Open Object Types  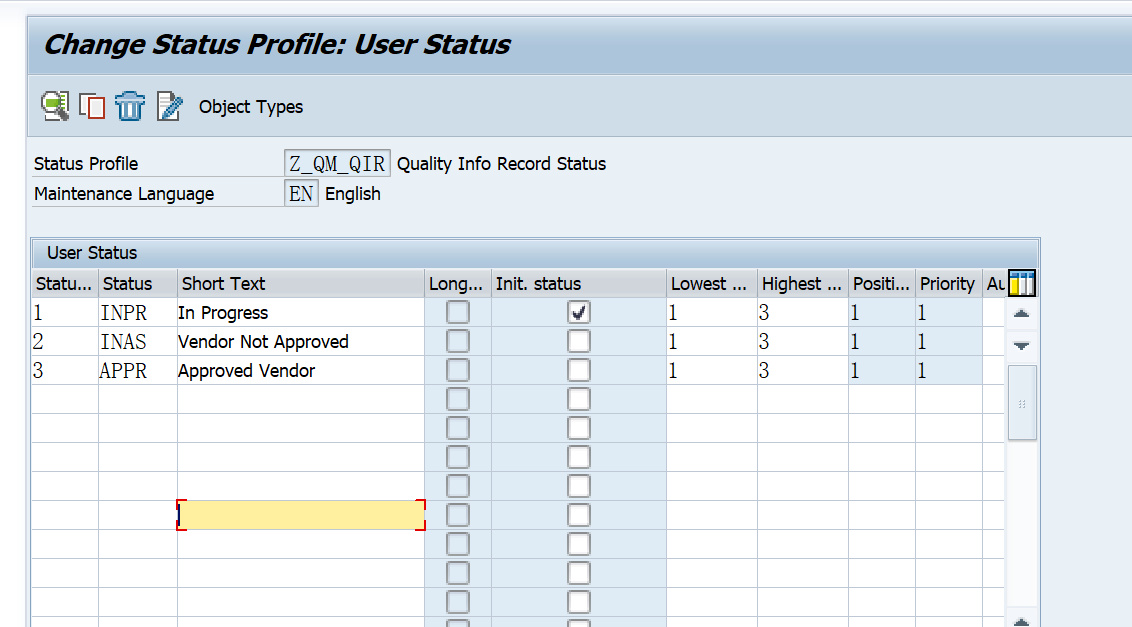pyautogui.click(x=251, y=107)
